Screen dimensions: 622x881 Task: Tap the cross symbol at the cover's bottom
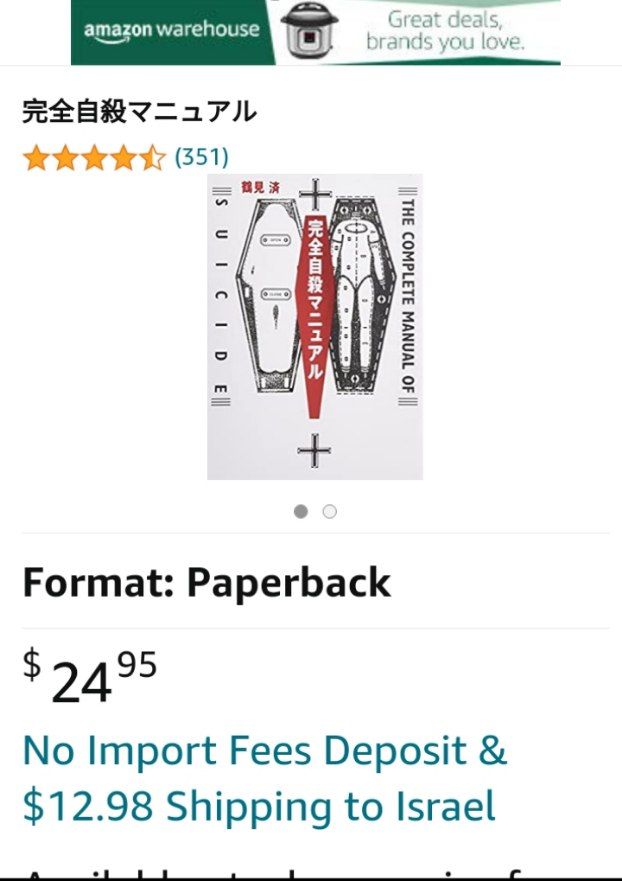314,450
